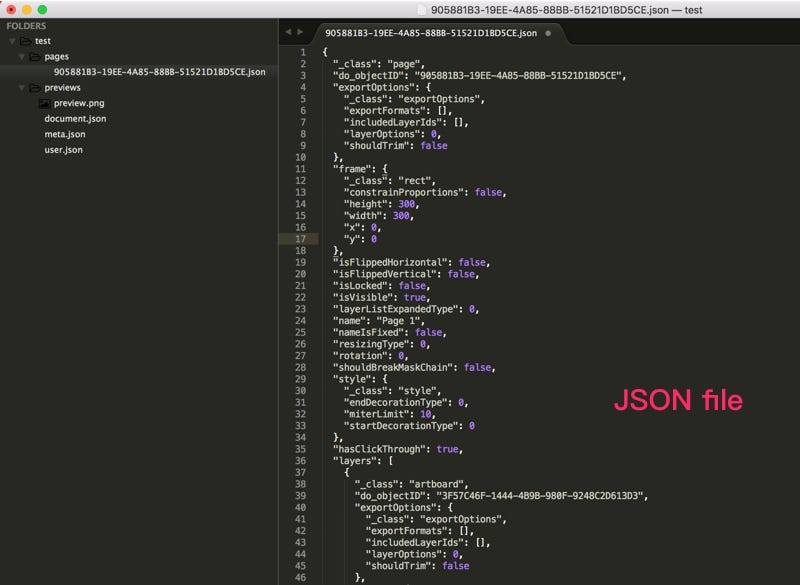Screen dimensions: 800x585
Task: Click the "constrainProportions" key
Action: (405, 192)
